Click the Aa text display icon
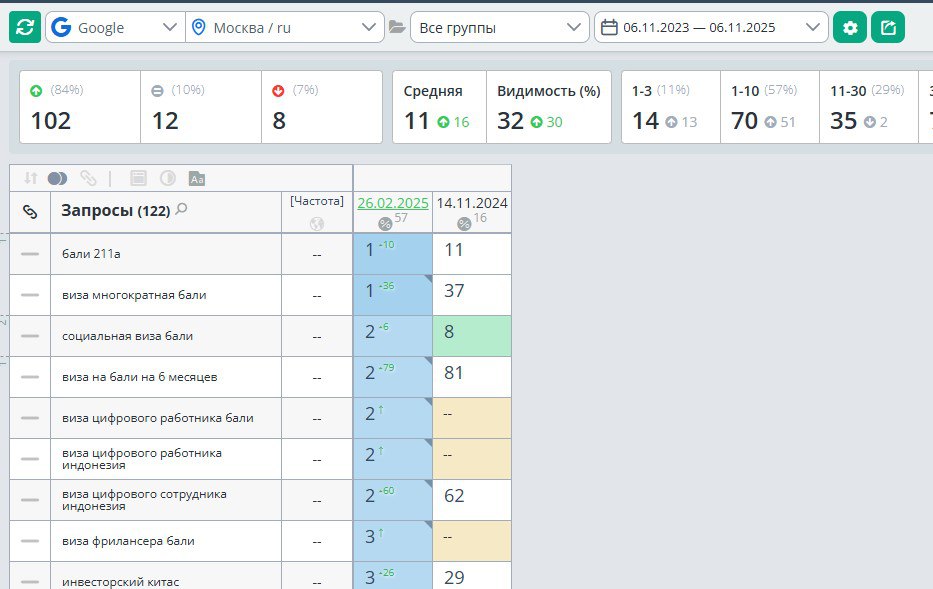Viewport: 933px width, 589px height. [x=197, y=178]
